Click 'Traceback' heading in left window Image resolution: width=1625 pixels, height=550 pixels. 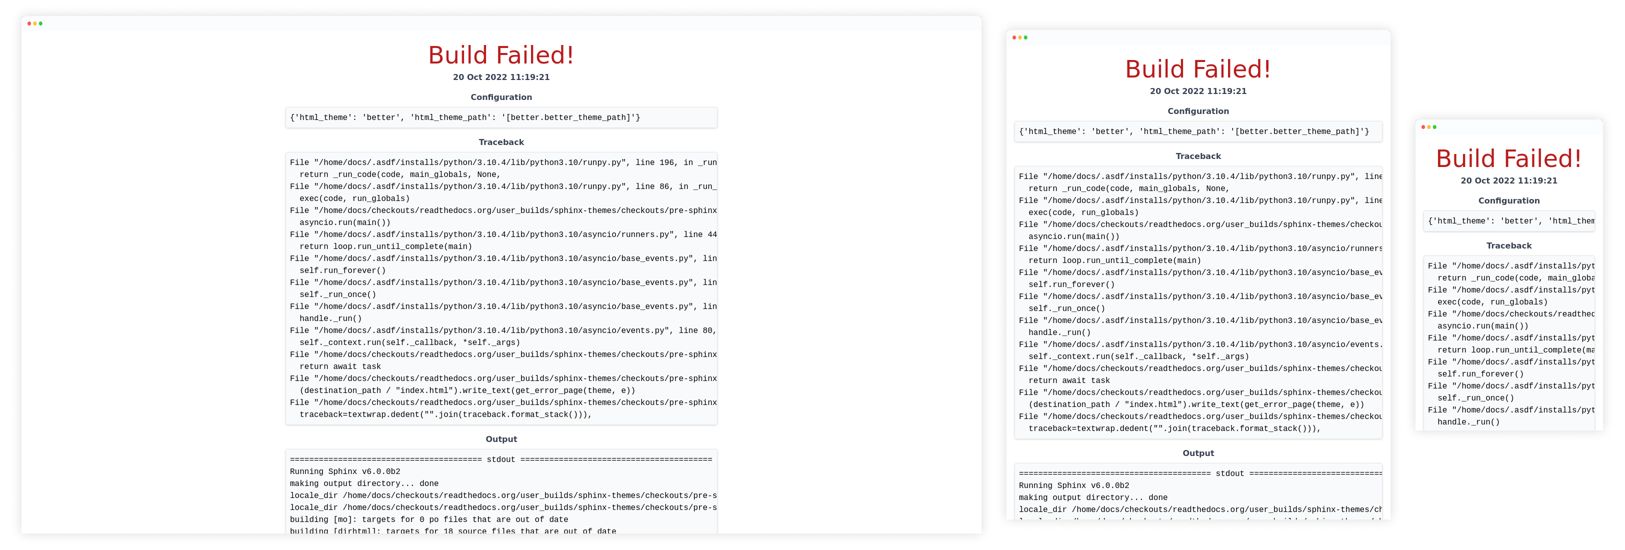(501, 142)
